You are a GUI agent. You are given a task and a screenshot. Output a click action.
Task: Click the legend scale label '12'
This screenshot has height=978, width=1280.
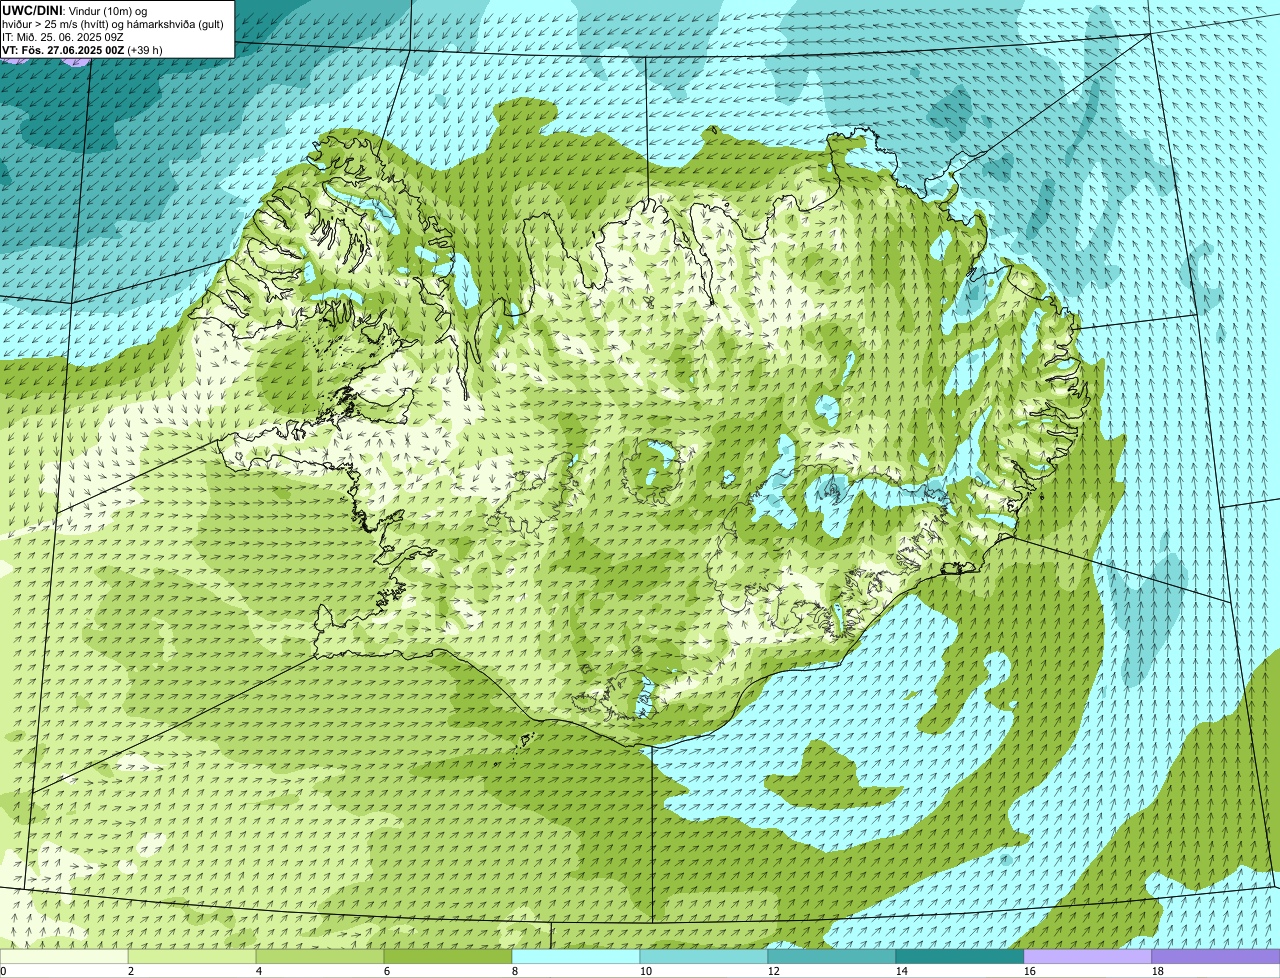774,971
